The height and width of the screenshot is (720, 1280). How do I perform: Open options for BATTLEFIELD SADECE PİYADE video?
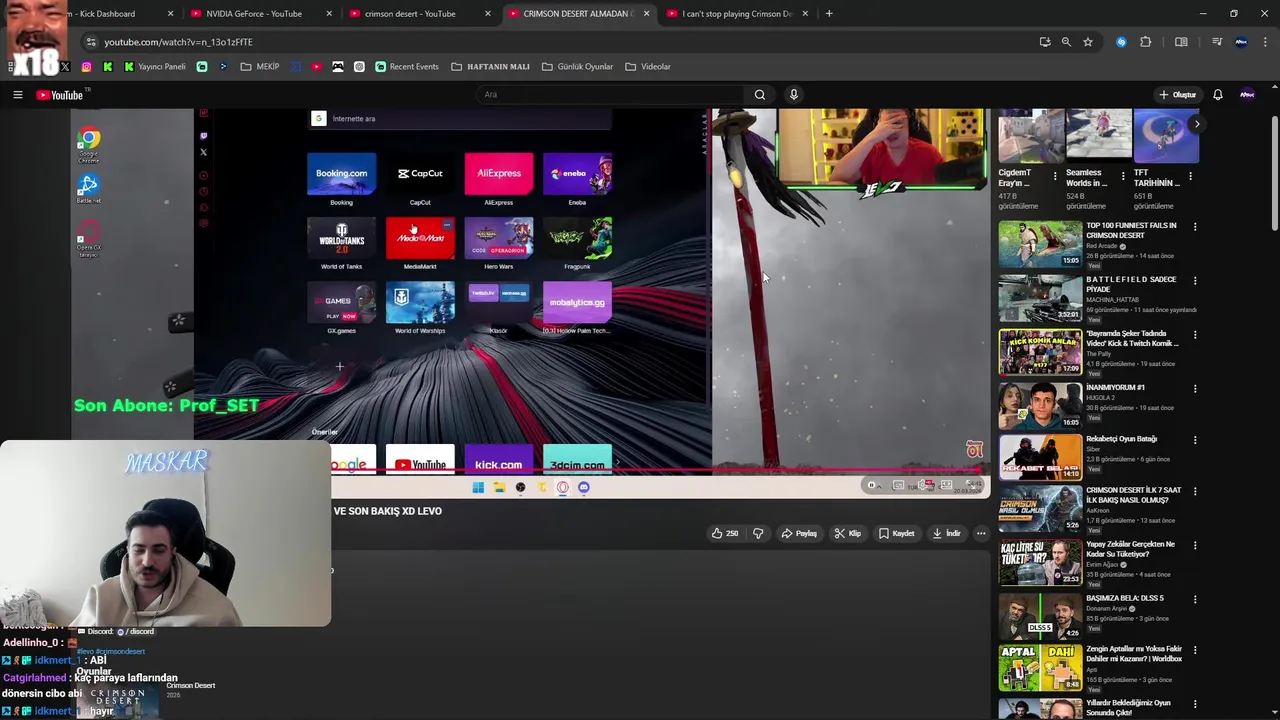click(x=1195, y=281)
